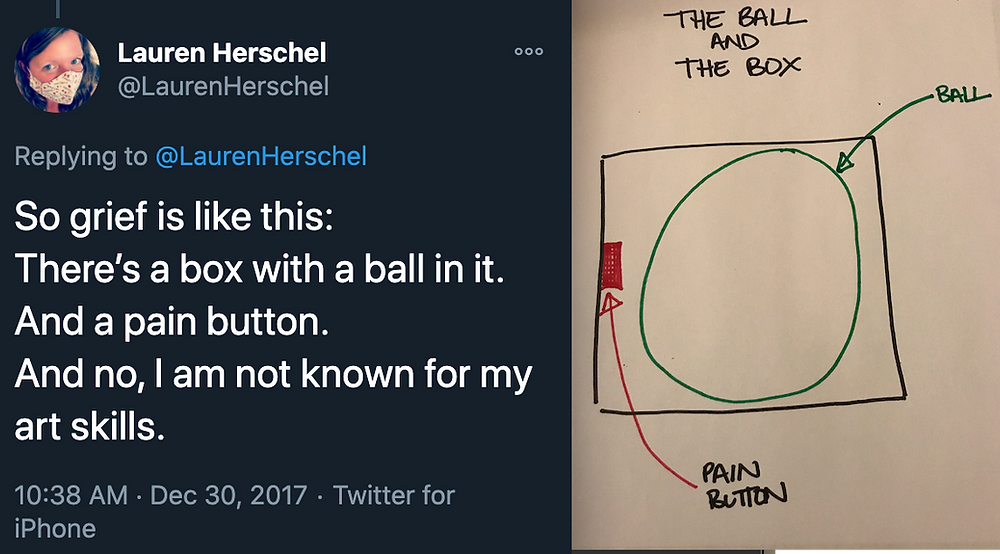The height and width of the screenshot is (554, 1000).
Task: Open the attached ball and box drawing
Action: (x=785, y=274)
